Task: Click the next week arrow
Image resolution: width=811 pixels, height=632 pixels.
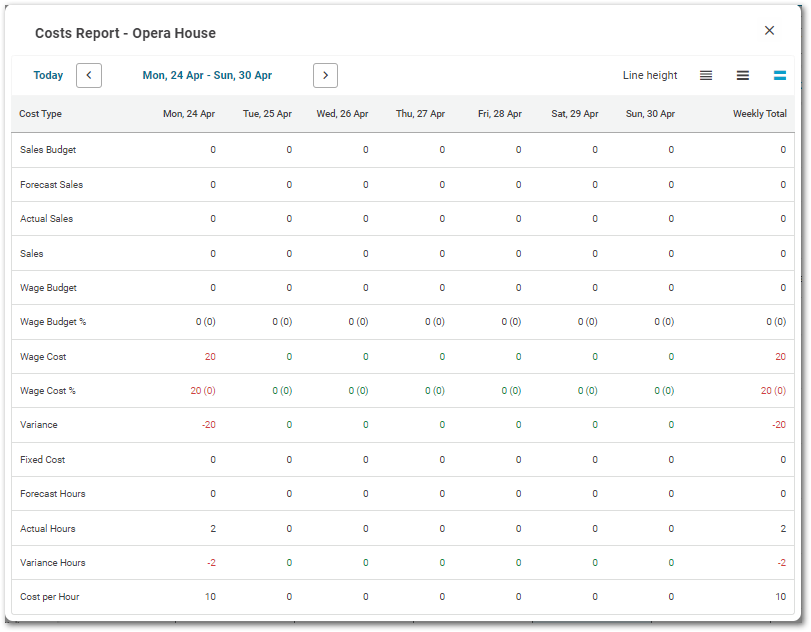Action: pyautogui.click(x=326, y=75)
